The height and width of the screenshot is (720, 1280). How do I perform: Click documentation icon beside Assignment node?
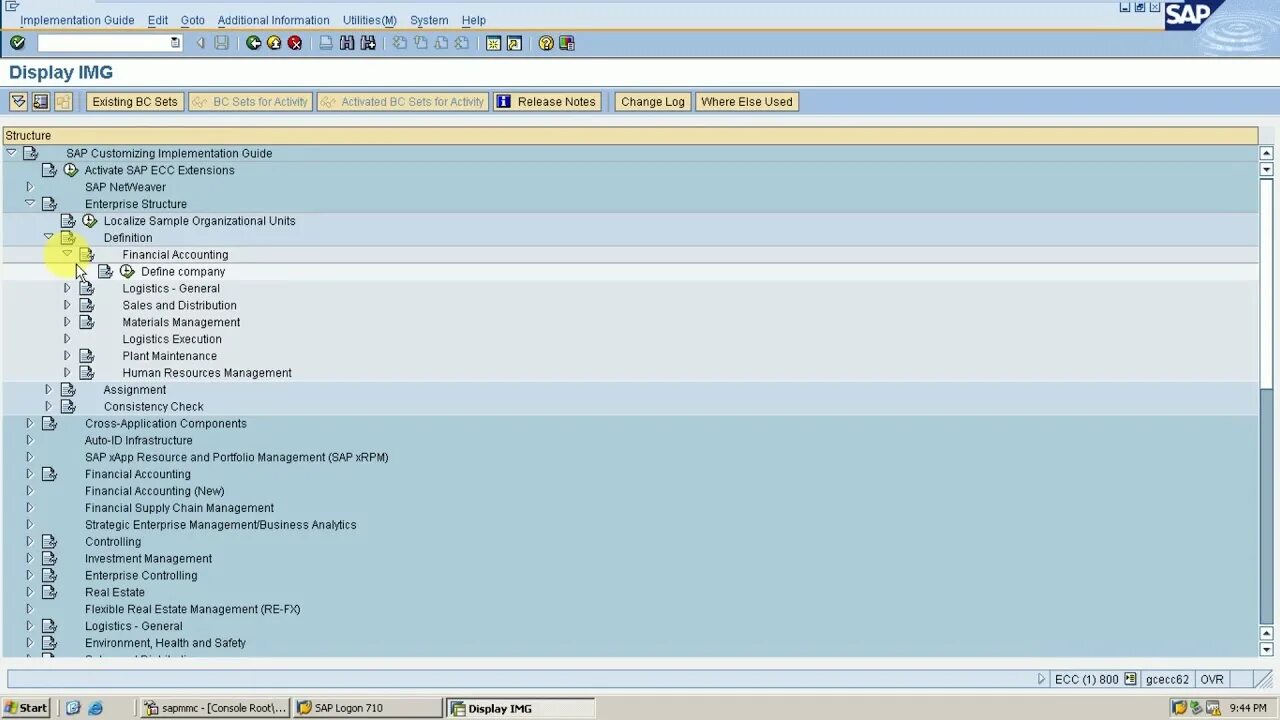pos(68,390)
